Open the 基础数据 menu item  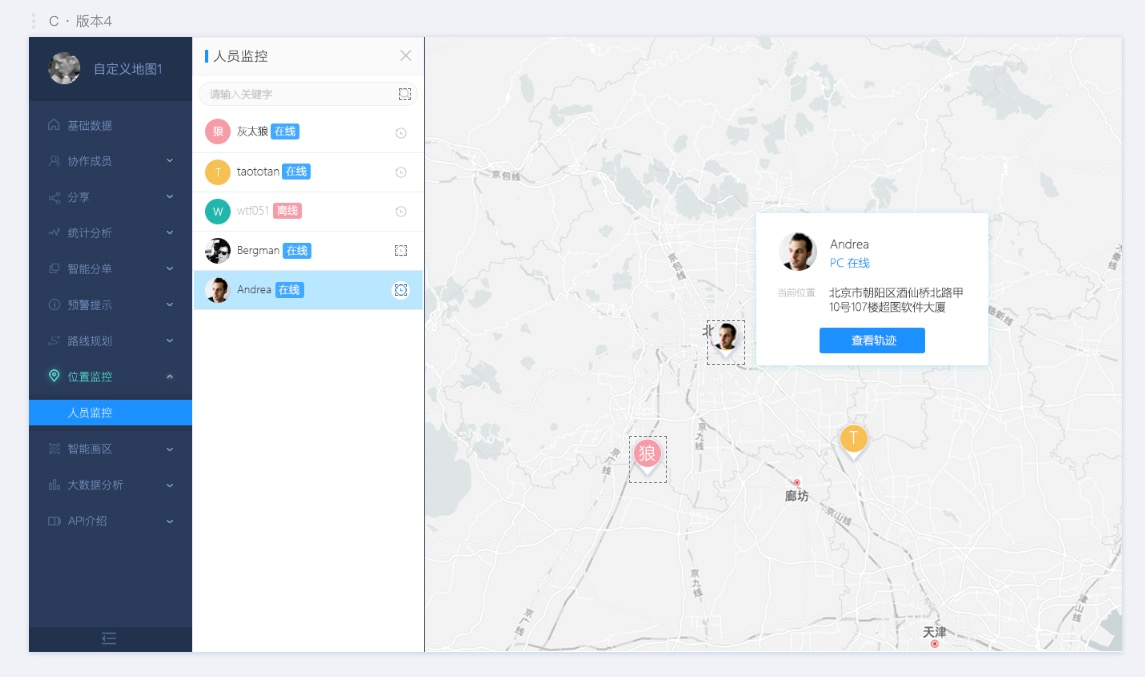pyautogui.click(x=90, y=126)
